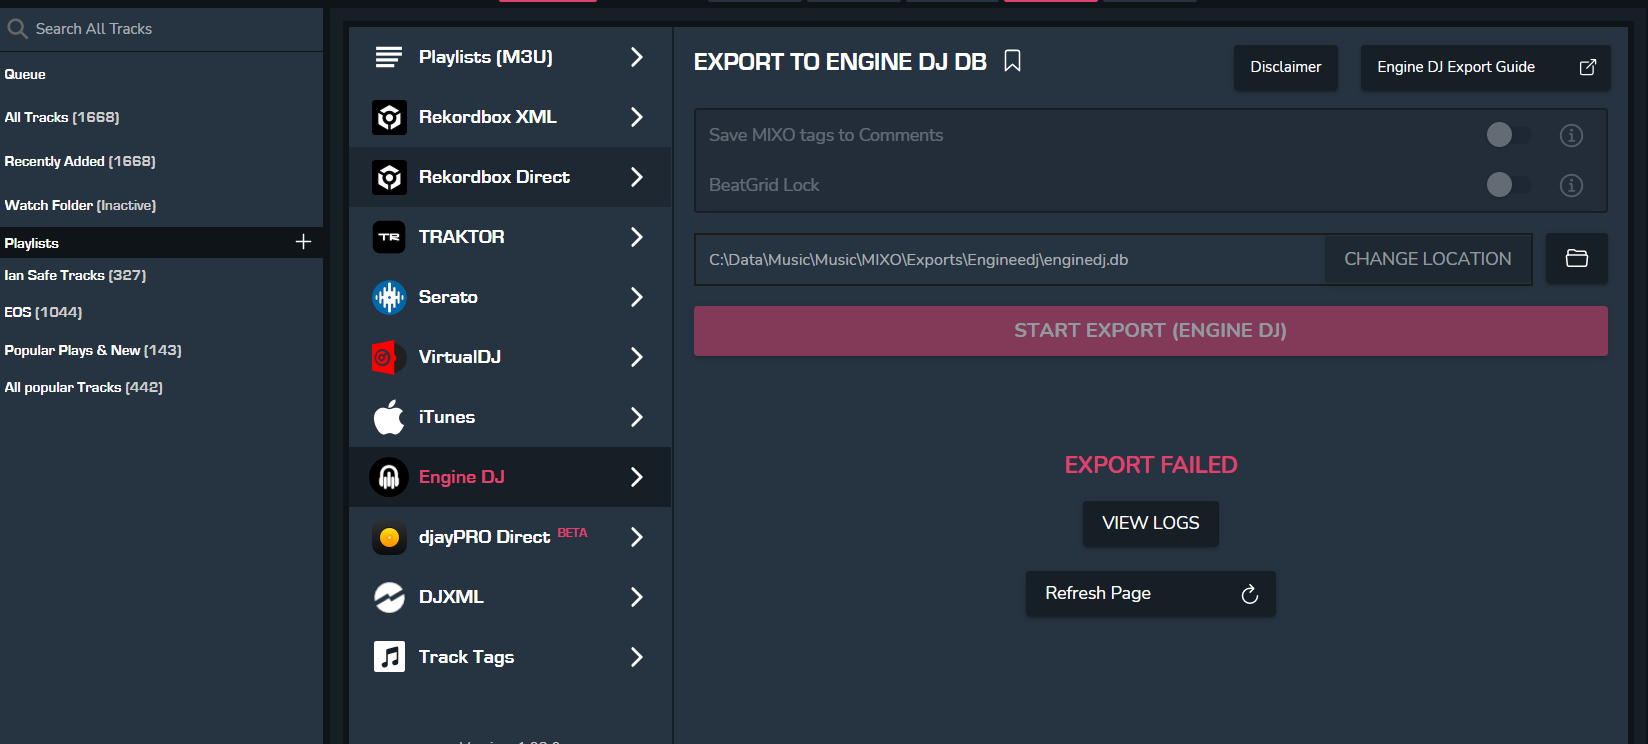This screenshot has height=744, width=1648.
Task: Open info for Save MIXO tags
Action: point(1571,135)
